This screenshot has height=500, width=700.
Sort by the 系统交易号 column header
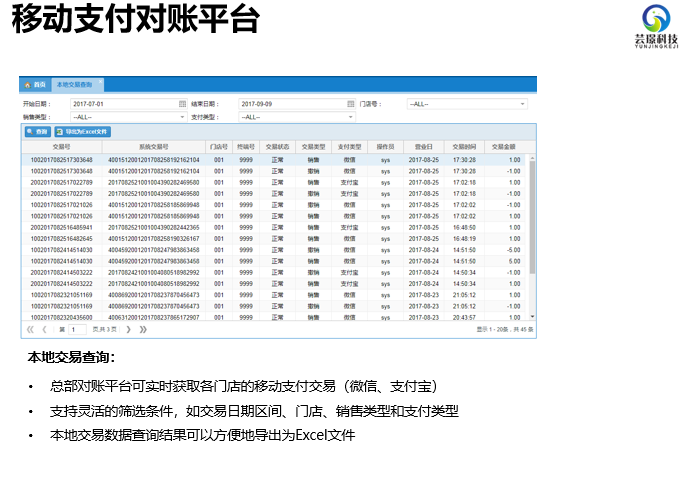pos(154,147)
